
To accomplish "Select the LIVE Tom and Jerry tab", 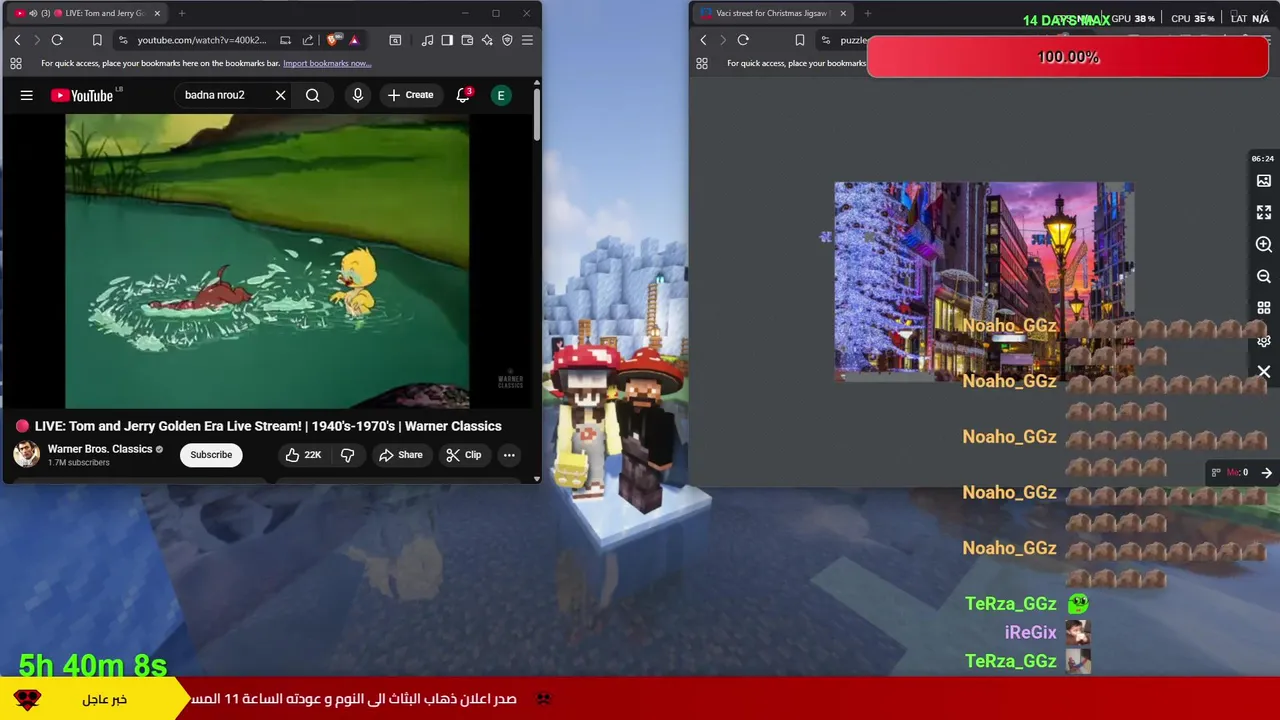I will (x=88, y=13).
